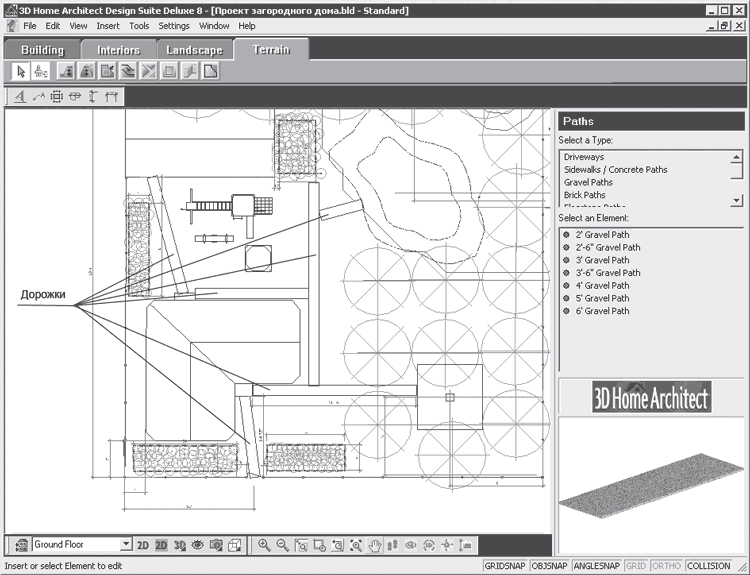Switch to the 3D view button
The height and width of the screenshot is (575, 750).
tap(179, 545)
